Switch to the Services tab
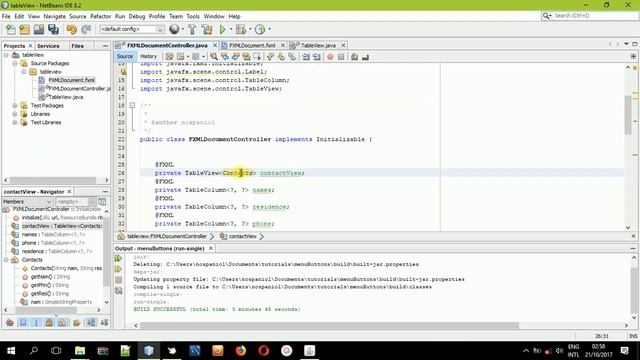Image resolution: width=640 pixels, height=360 pixels. pyautogui.click(x=48, y=46)
